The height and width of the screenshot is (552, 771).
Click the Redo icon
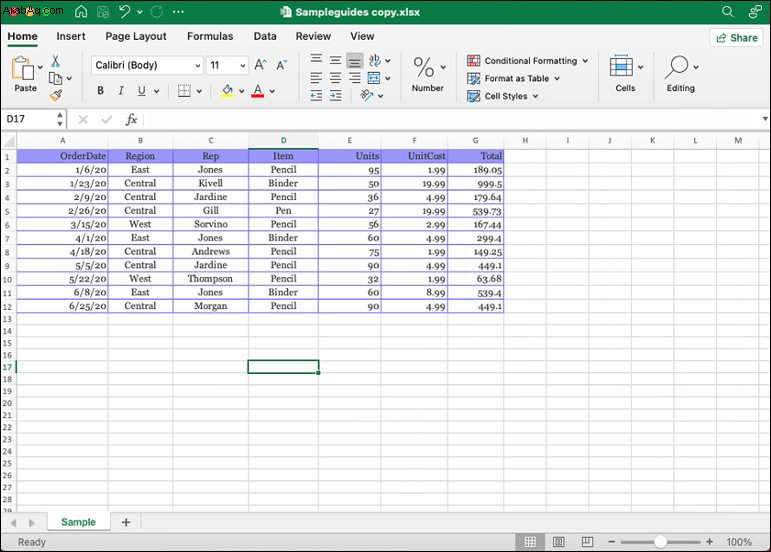tap(157, 11)
